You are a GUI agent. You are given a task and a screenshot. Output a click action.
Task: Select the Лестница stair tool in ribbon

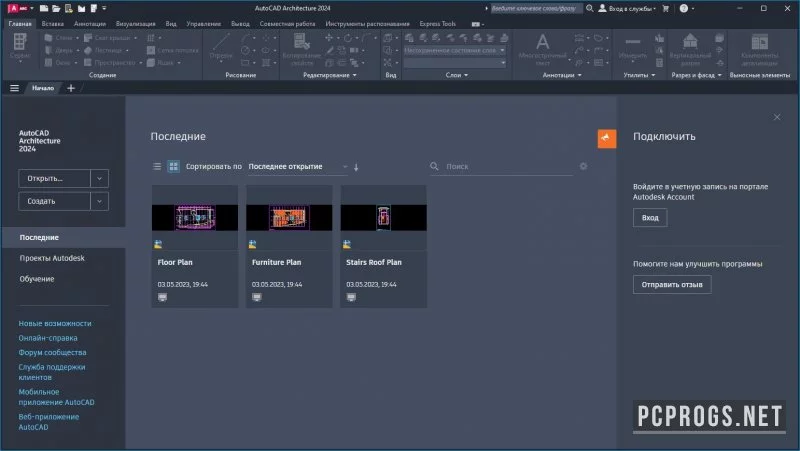point(106,50)
